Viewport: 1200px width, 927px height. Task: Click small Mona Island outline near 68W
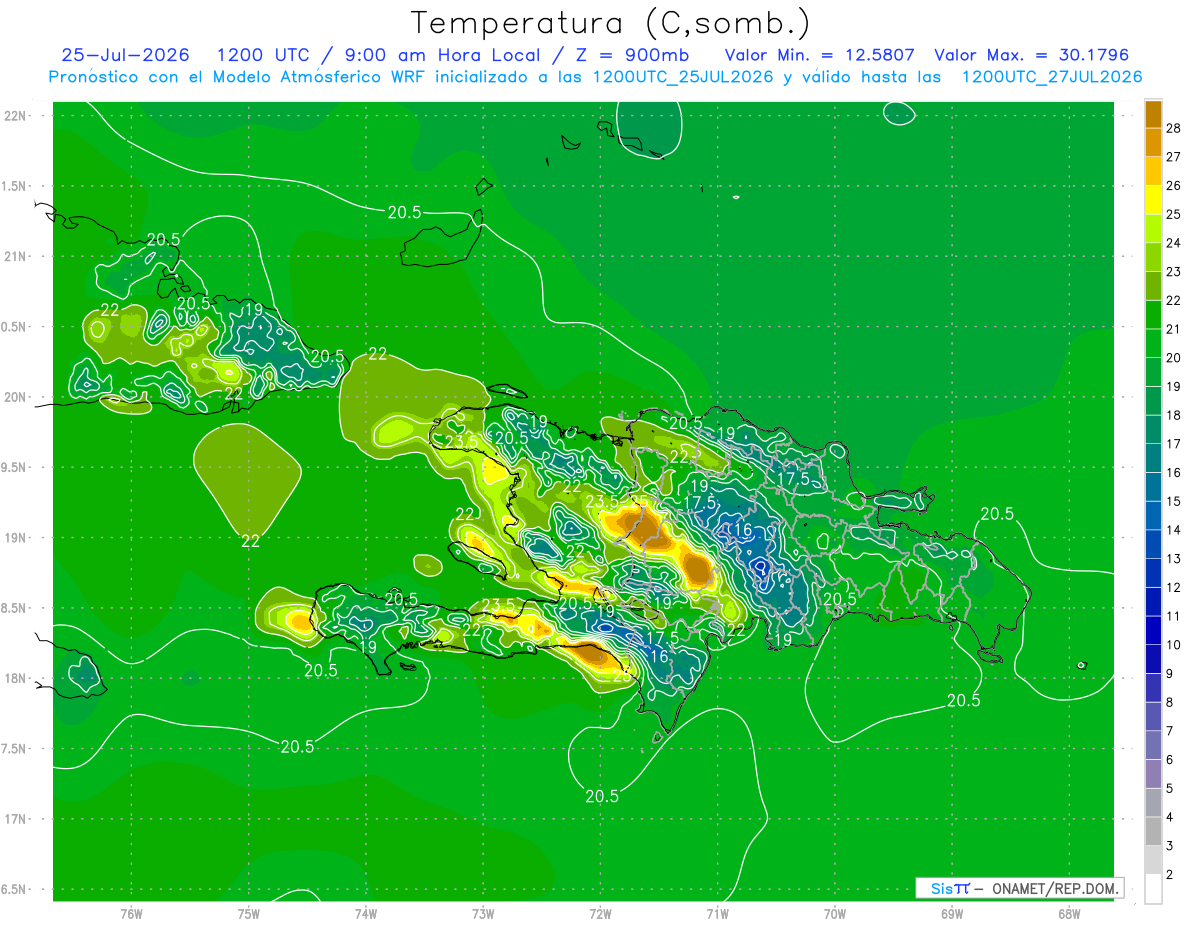pyautogui.click(x=1082, y=665)
